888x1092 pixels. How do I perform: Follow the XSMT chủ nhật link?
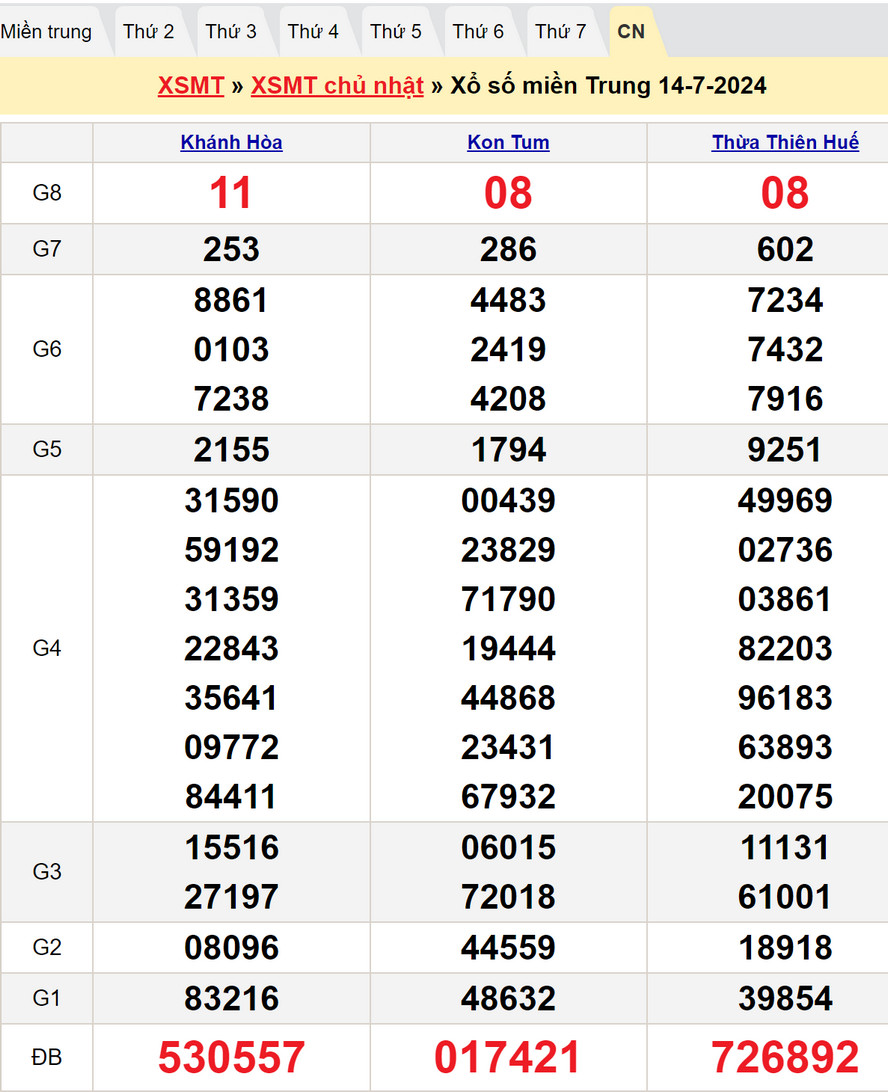tap(337, 86)
